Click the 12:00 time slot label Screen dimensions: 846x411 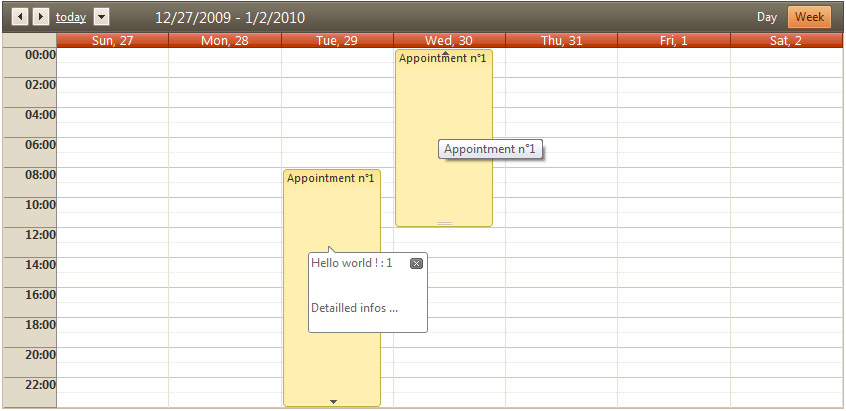click(40, 235)
